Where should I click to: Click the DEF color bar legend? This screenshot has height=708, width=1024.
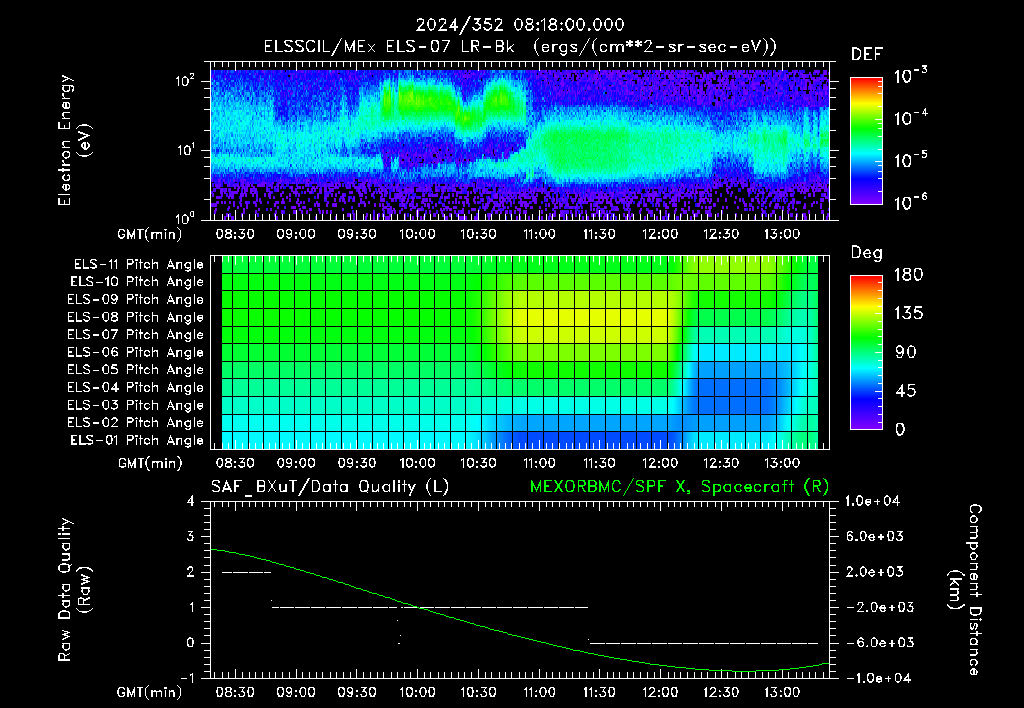pos(866,141)
